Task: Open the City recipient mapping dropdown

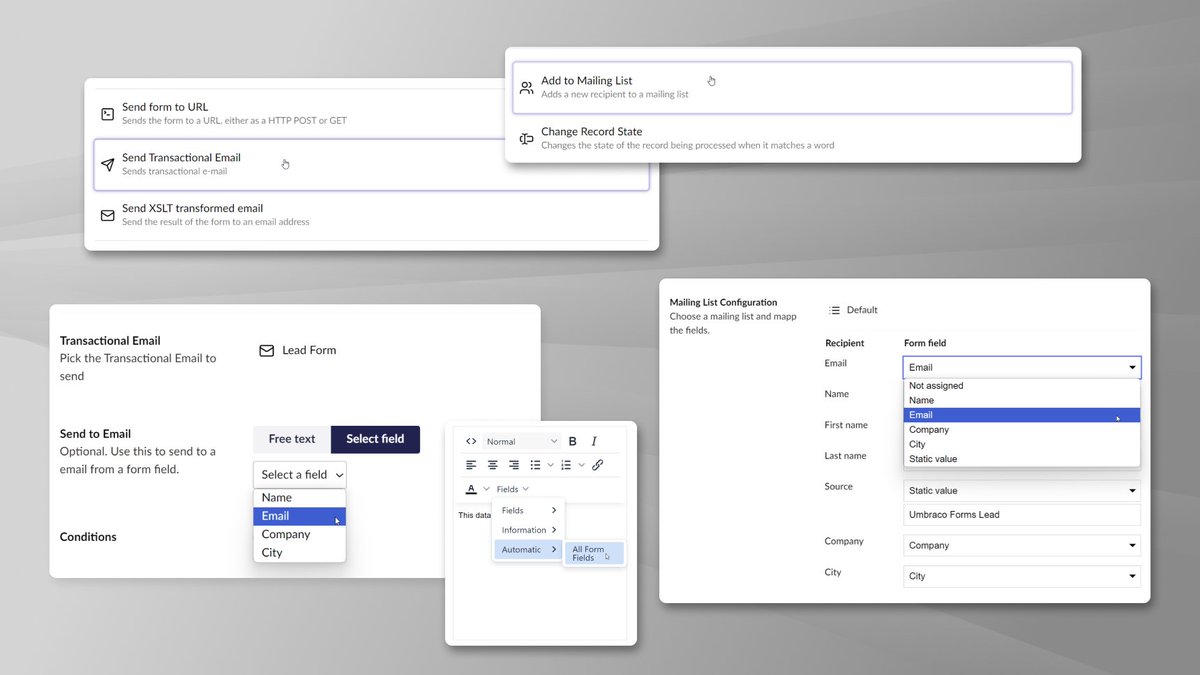Action: pos(1021,576)
